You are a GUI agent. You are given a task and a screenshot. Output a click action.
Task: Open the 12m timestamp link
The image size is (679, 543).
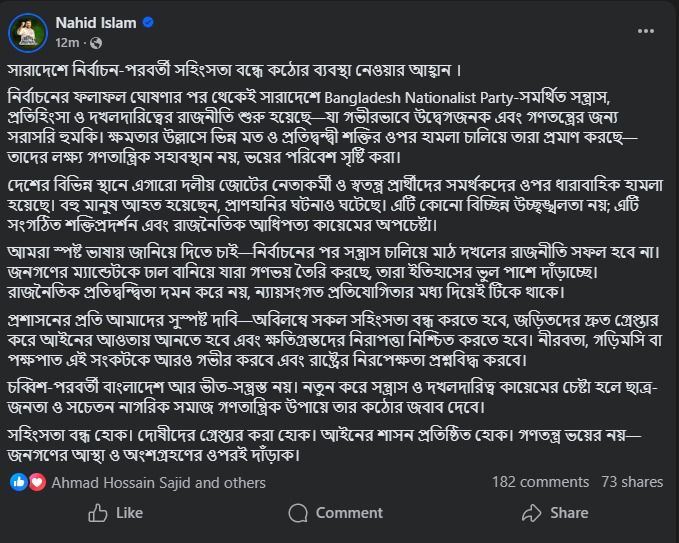[67, 43]
